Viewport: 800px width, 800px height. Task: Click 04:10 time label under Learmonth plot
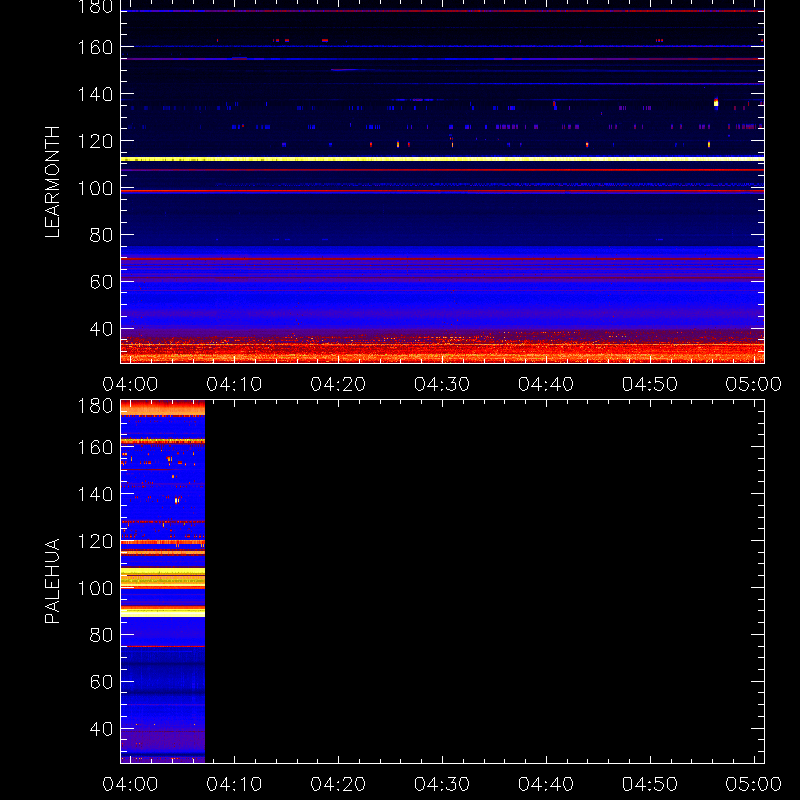tap(234, 384)
